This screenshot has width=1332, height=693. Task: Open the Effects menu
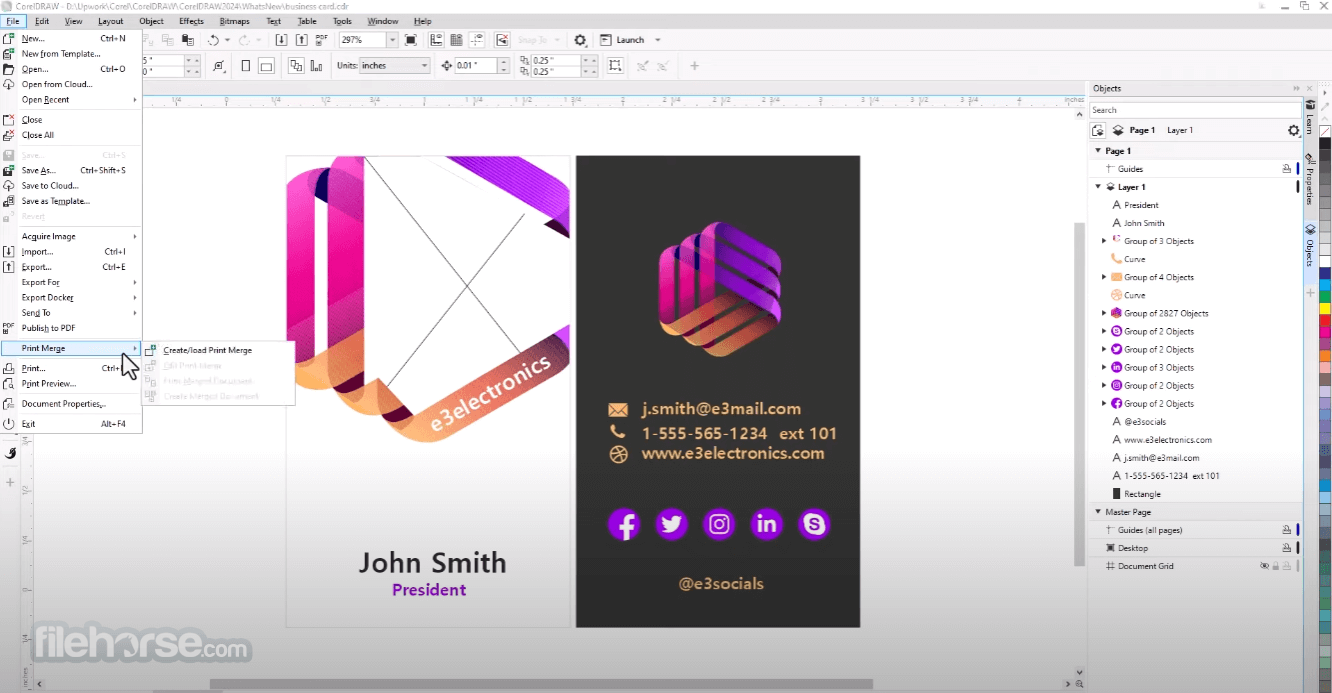pos(191,21)
